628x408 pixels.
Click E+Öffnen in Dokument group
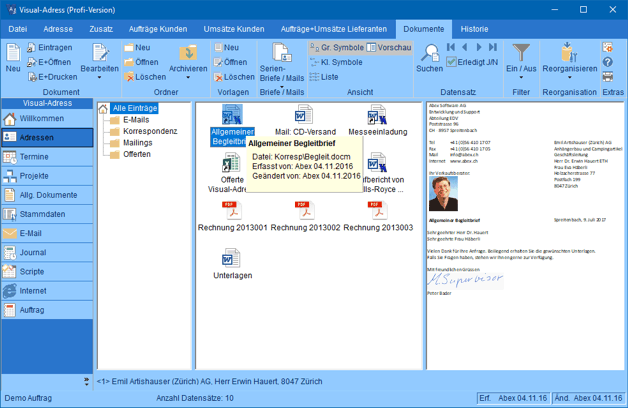click(49, 62)
